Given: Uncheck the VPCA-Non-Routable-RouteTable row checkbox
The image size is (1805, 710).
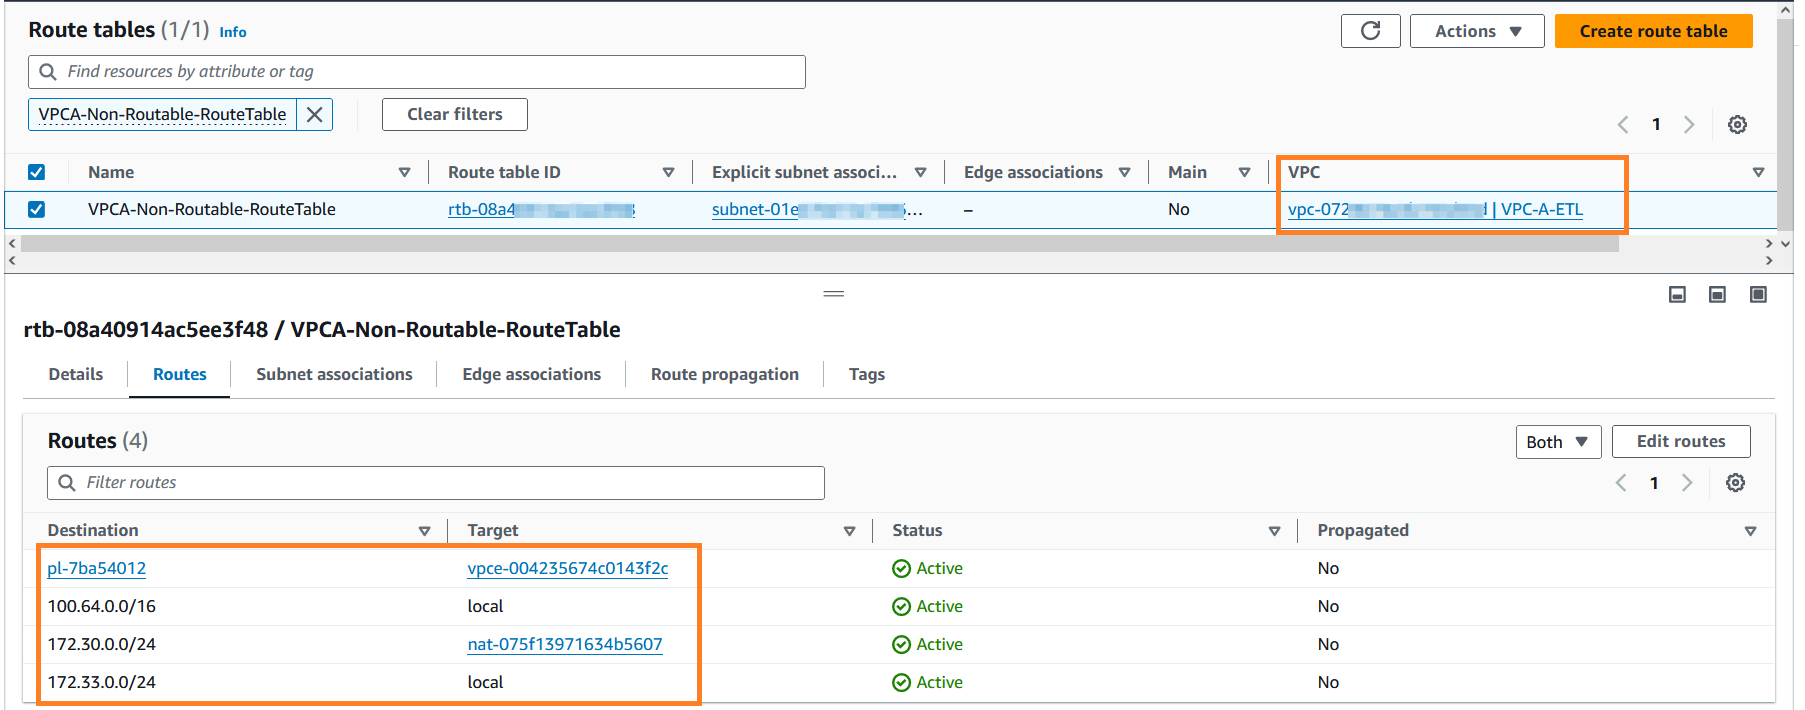Looking at the screenshot, I should 37,209.
